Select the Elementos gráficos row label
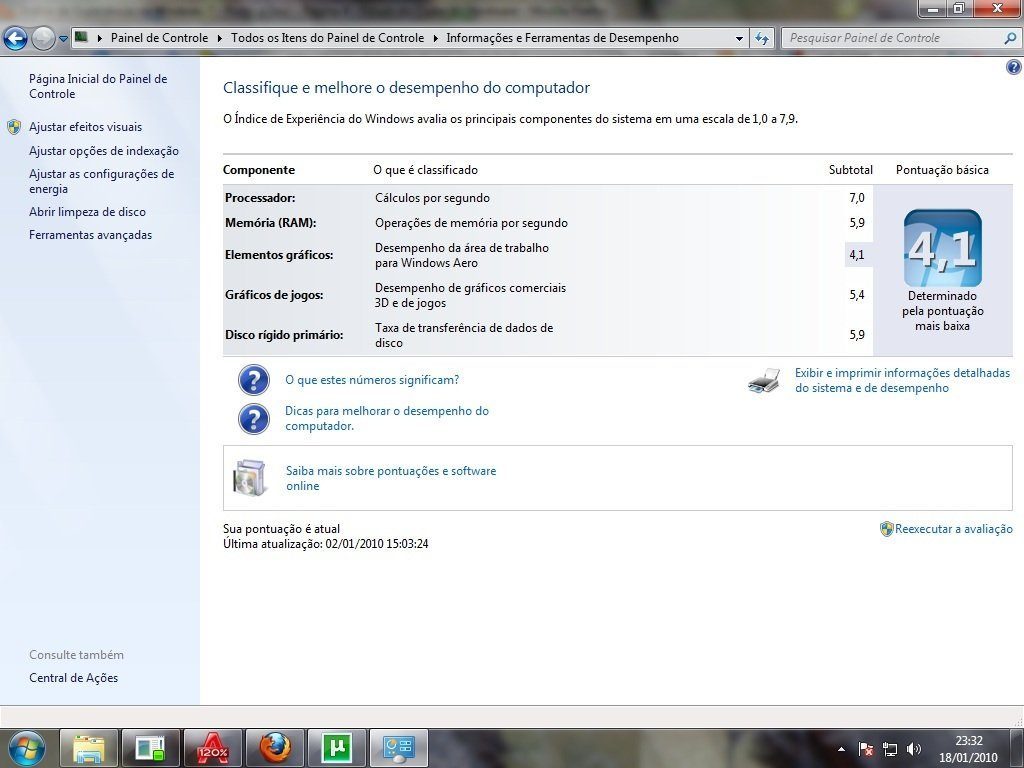1024x768 pixels. 279,255
